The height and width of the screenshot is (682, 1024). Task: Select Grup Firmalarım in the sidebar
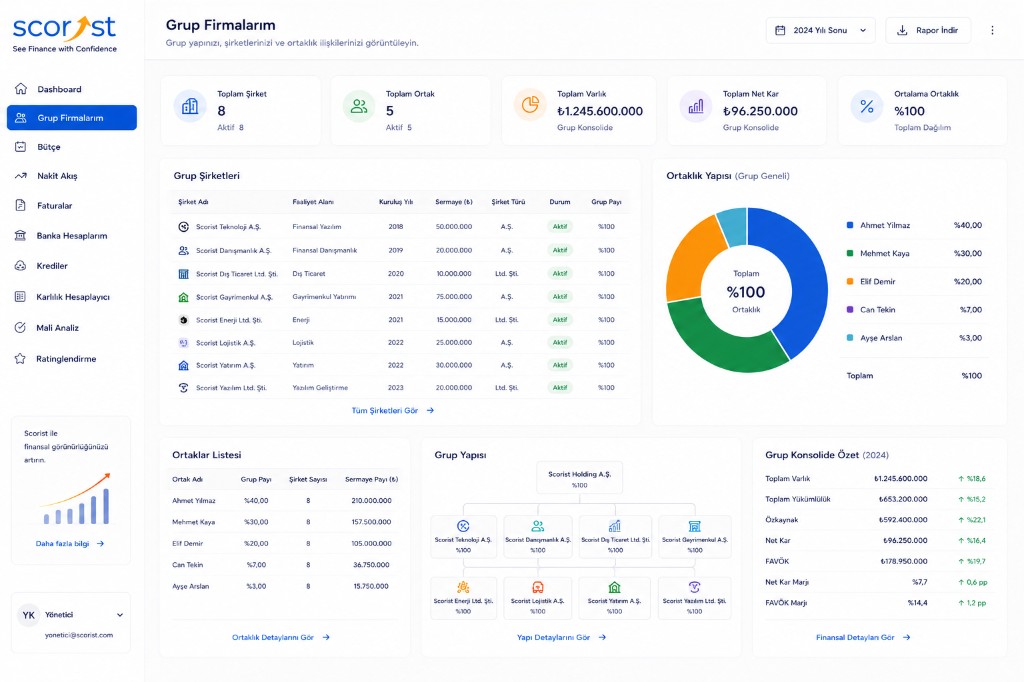[x=72, y=118]
